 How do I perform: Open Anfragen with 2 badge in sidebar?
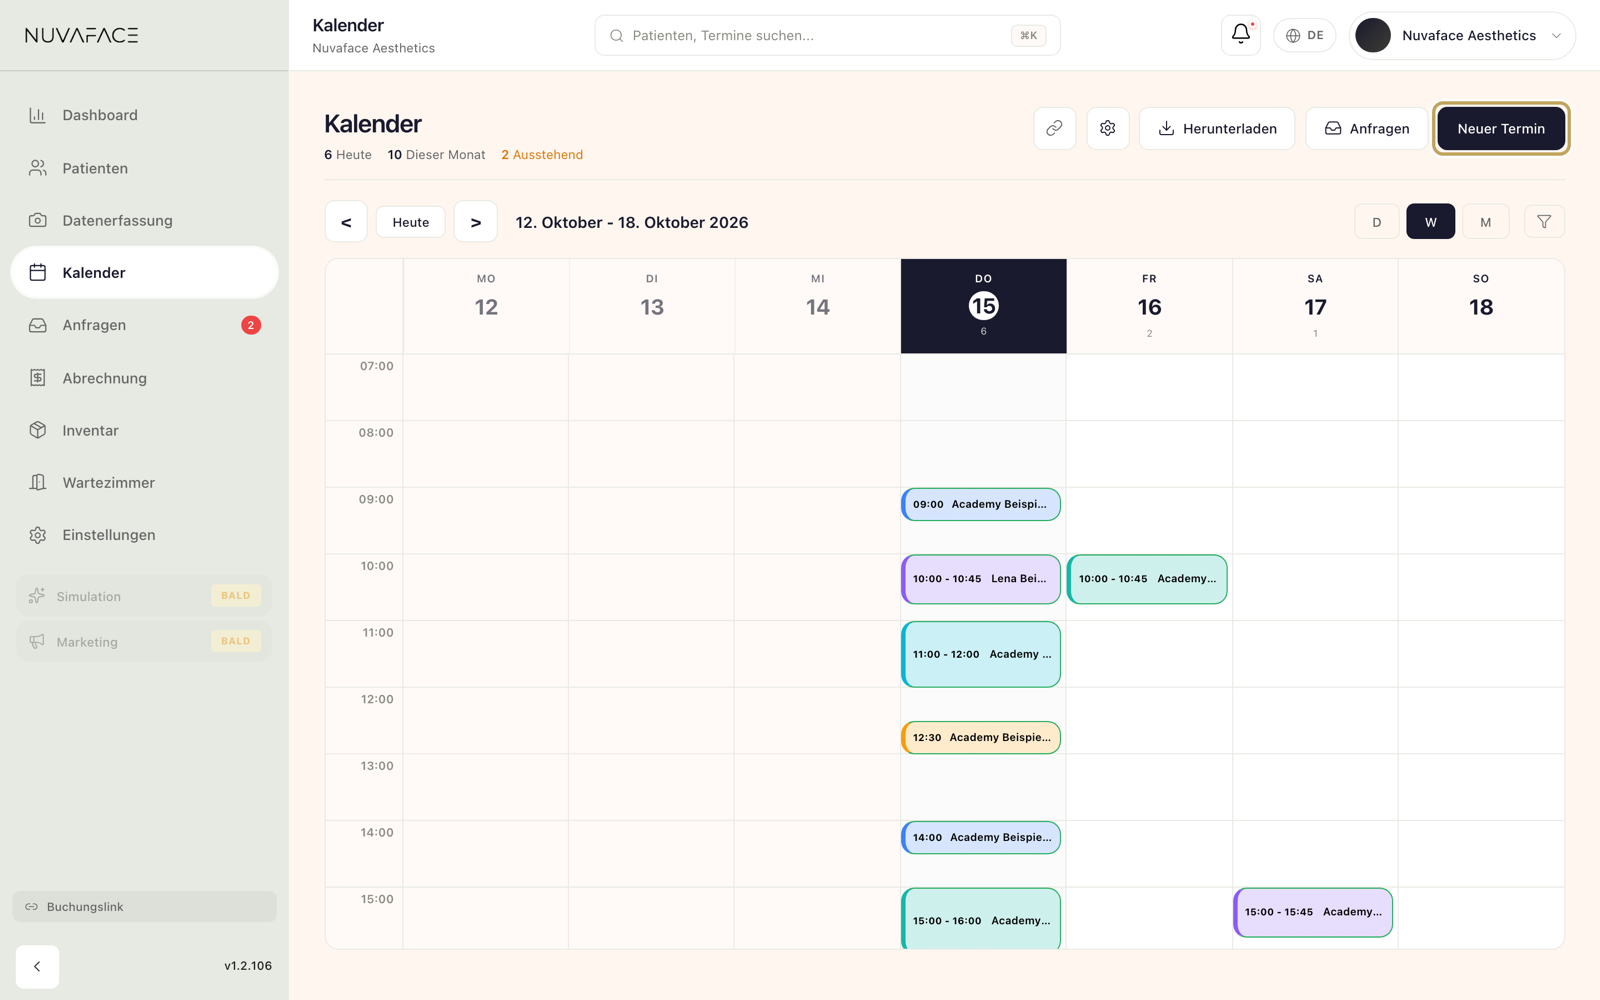pyautogui.click(x=144, y=325)
